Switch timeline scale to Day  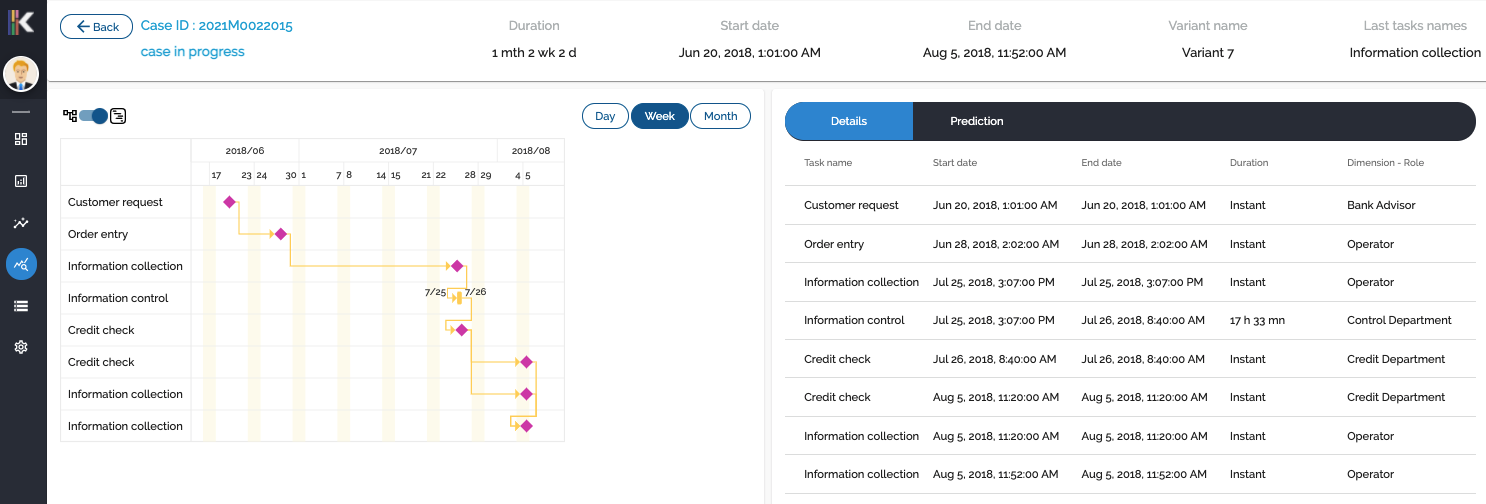pyautogui.click(x=605, y=116)
